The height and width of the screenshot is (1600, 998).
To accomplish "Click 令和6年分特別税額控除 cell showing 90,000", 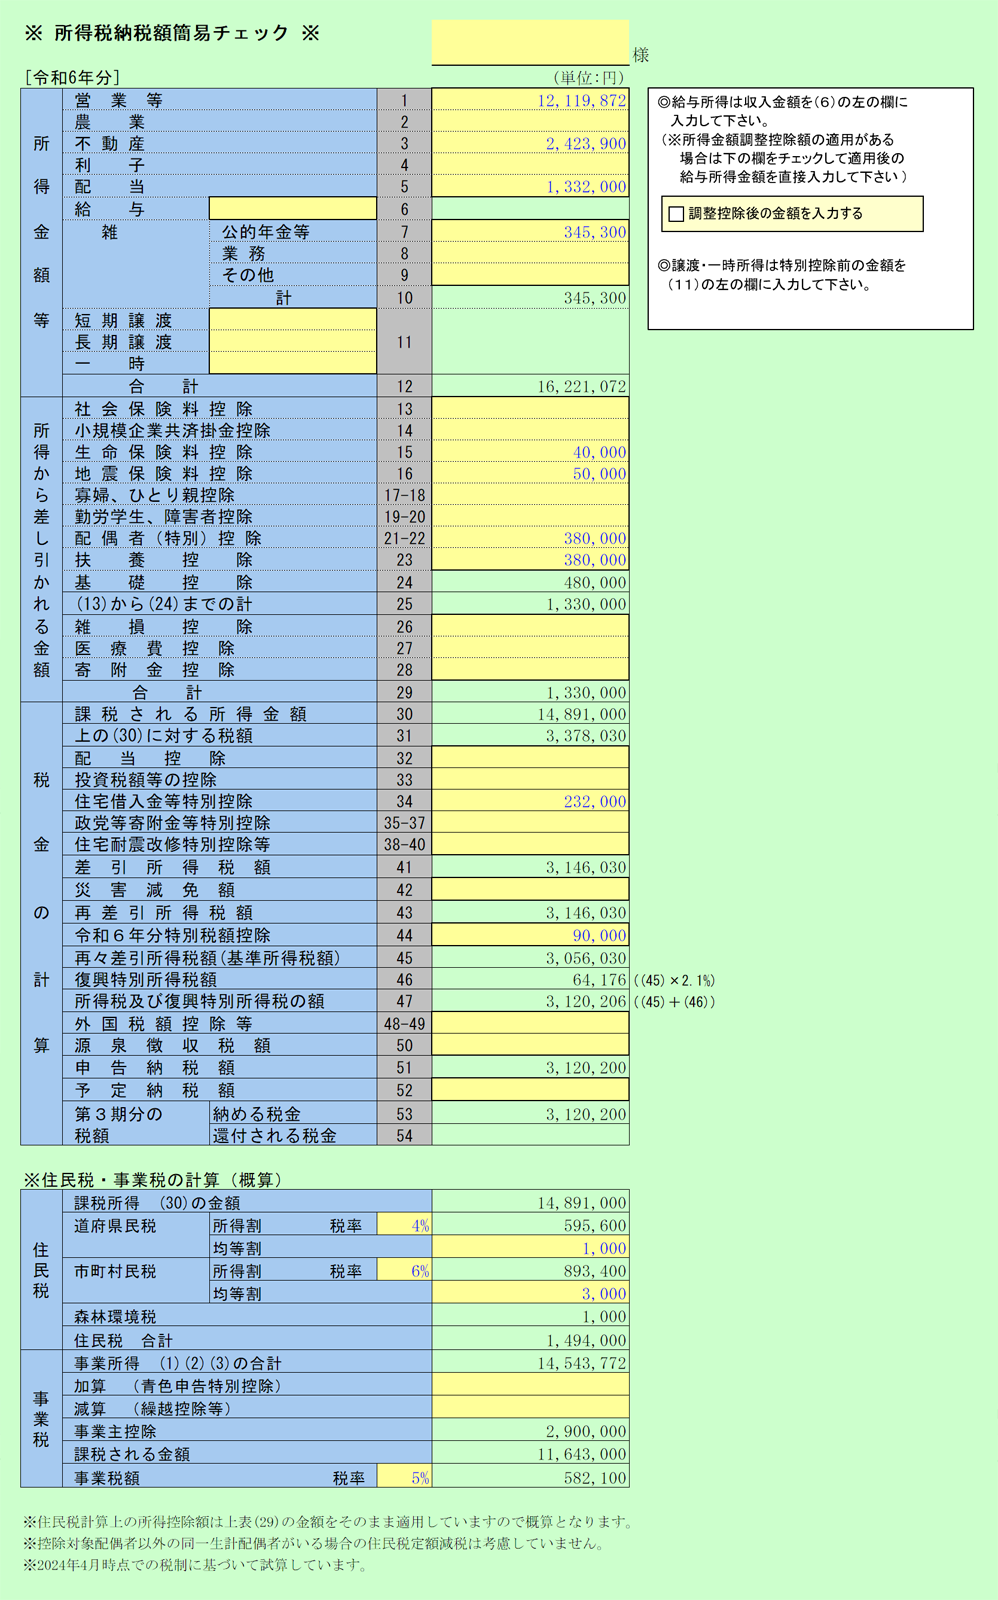I will (530, 935).
